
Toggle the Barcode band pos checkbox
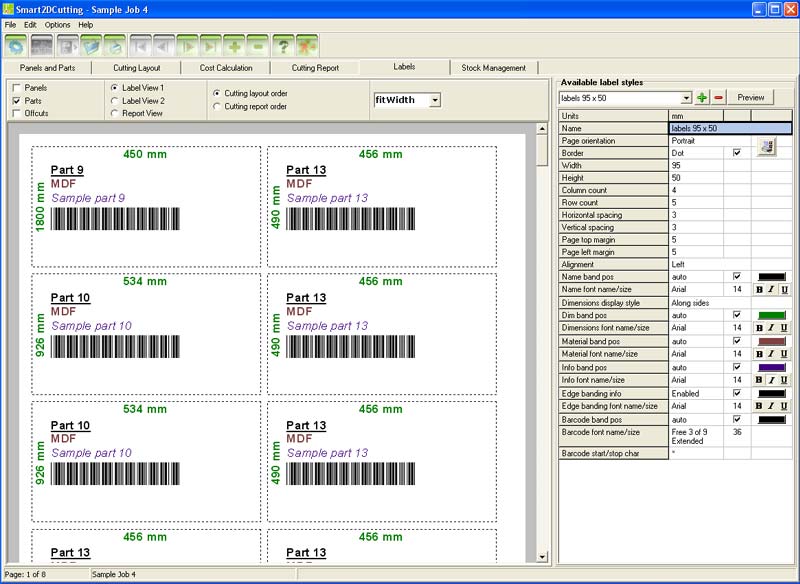tap(737, 419)
